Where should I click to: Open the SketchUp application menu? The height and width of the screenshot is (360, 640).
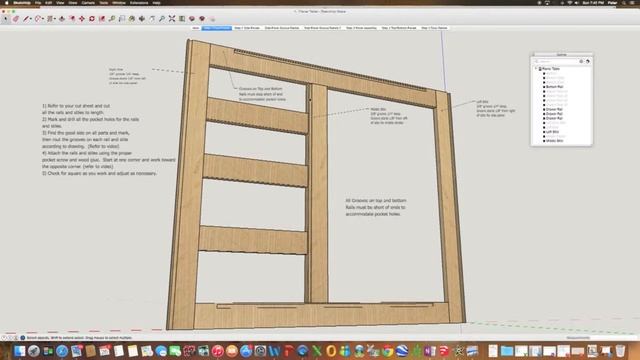point(22,3)
